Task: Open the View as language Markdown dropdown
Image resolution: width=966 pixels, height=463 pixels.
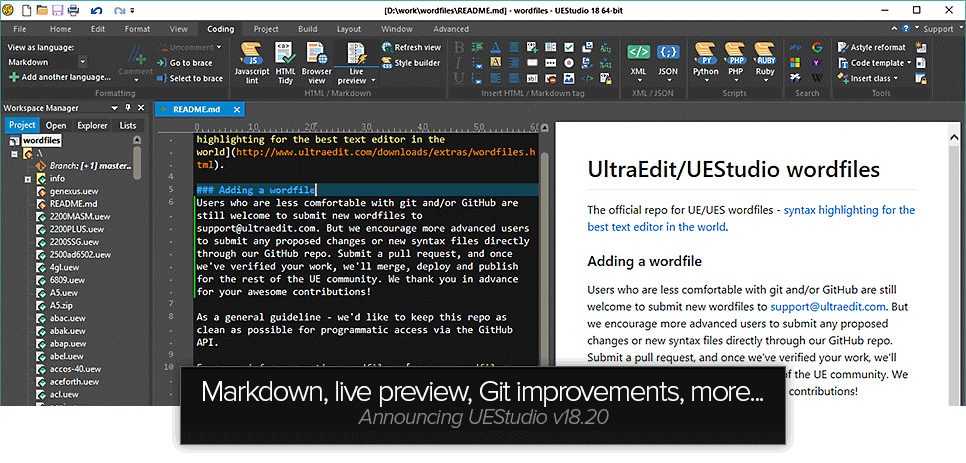Action: click(83, 62)
